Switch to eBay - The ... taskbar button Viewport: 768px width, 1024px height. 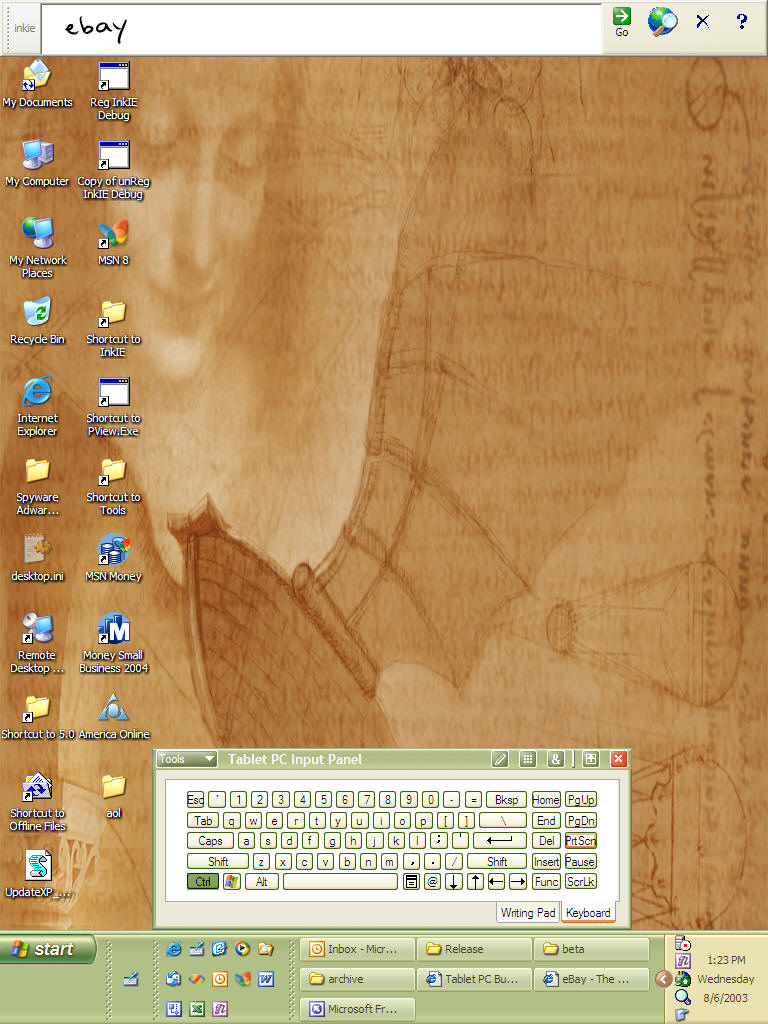click(591, 979)
